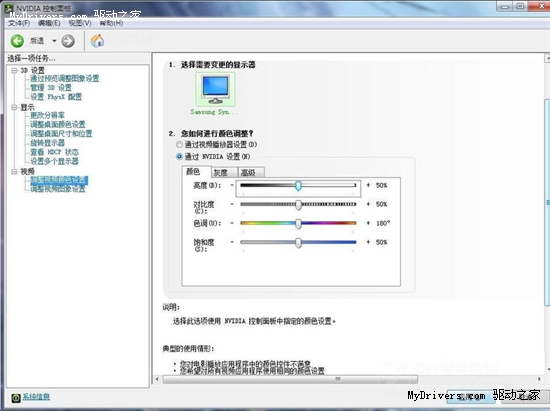Click the horizontal scrollbar thumb at bottom
550x411 pixels.
[290, 379]
